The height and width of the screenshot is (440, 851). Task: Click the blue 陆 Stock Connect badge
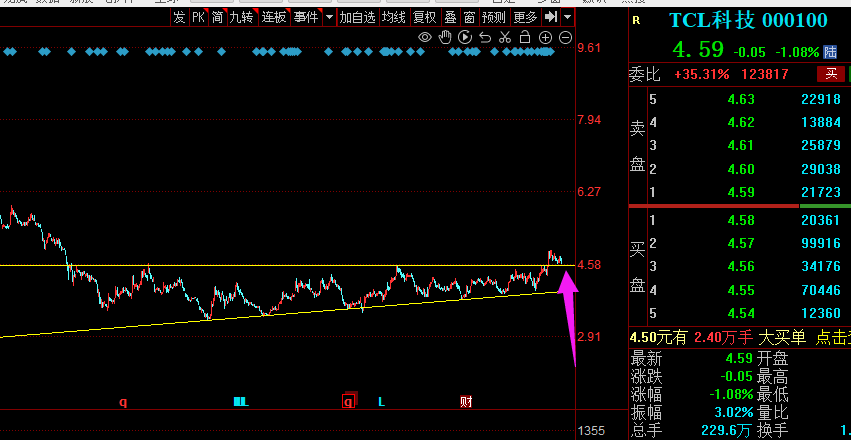(830, 52)
